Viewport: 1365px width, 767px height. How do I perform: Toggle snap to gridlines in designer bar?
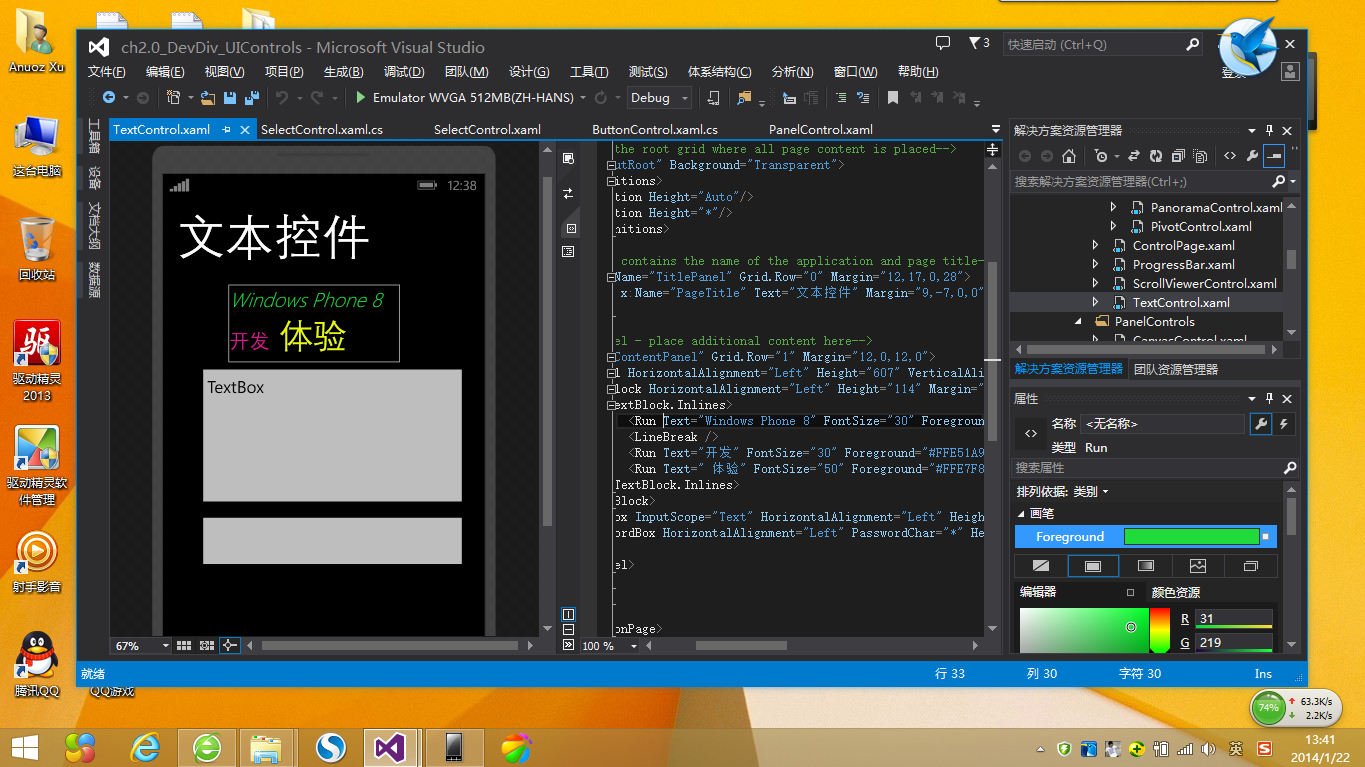coord(207,646)
